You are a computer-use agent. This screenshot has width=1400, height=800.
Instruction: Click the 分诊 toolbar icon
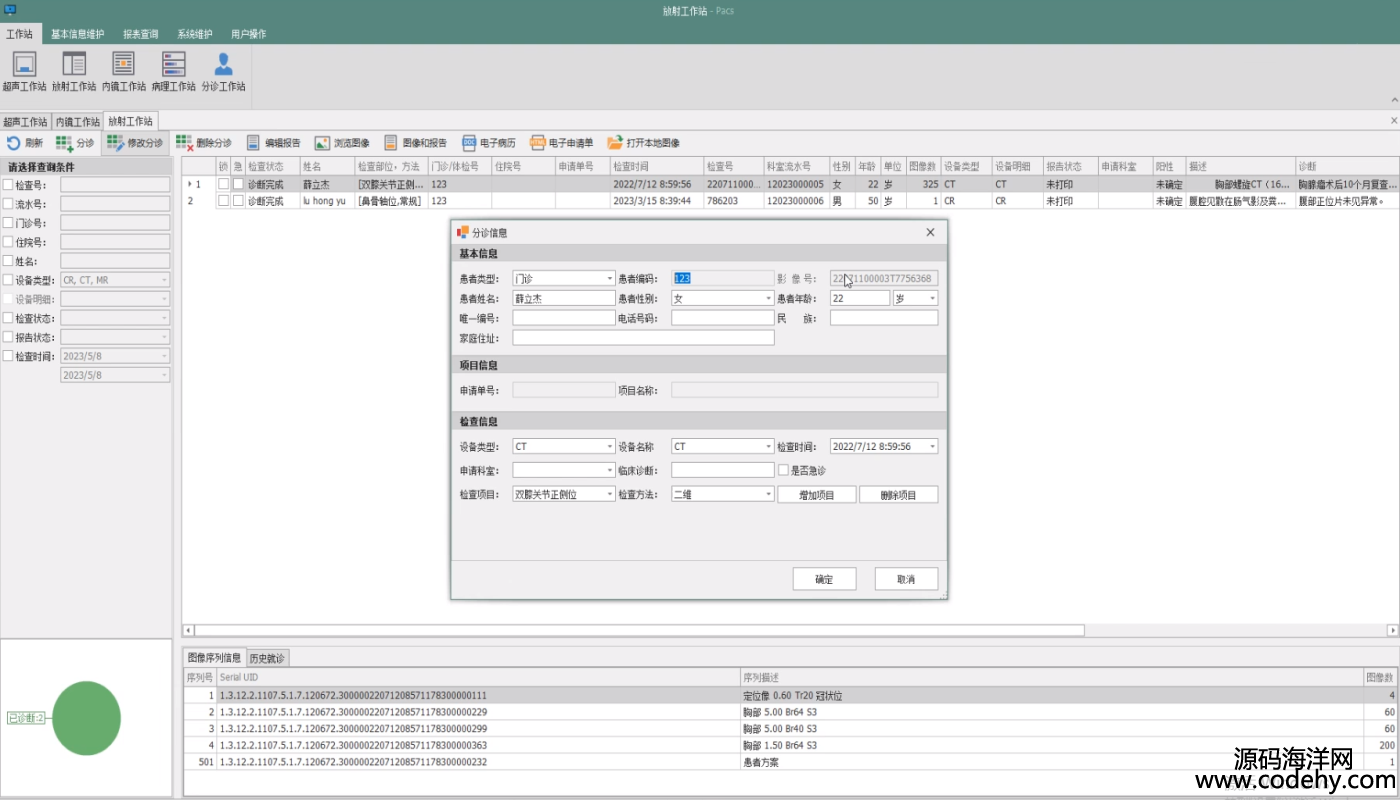(64, 143)
